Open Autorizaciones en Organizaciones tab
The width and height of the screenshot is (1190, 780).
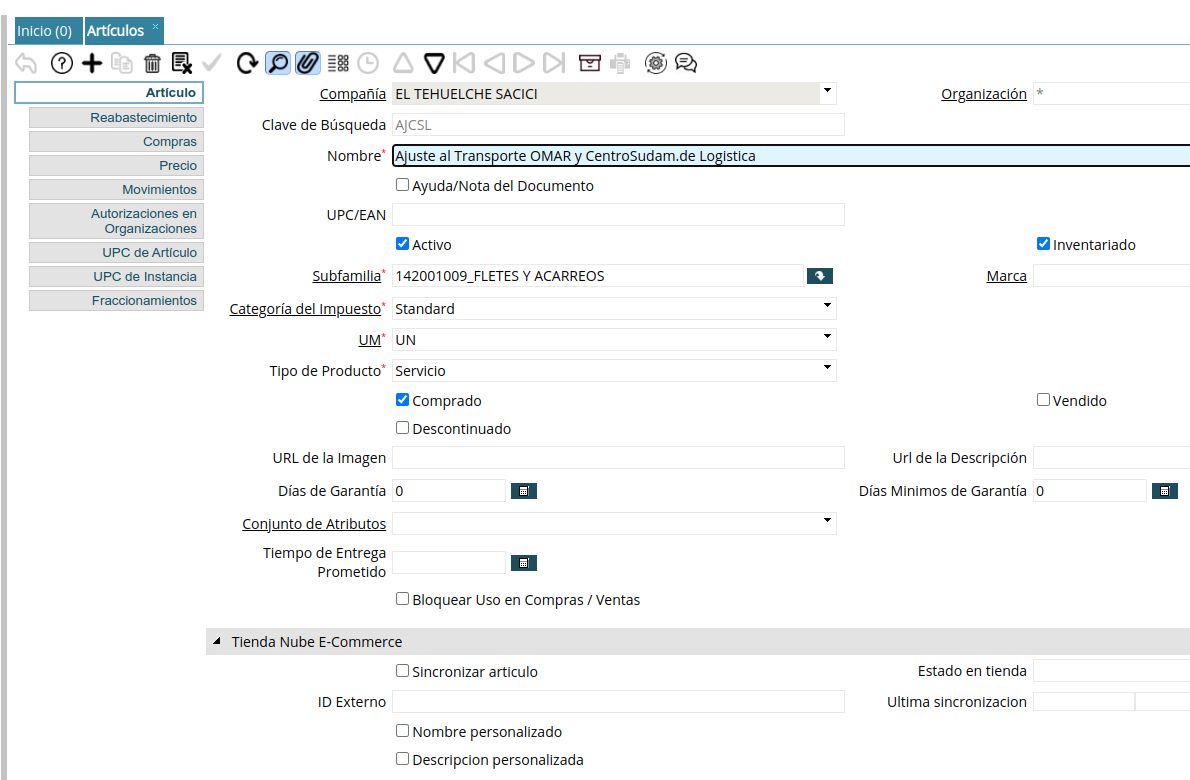[x=116, y=221]
